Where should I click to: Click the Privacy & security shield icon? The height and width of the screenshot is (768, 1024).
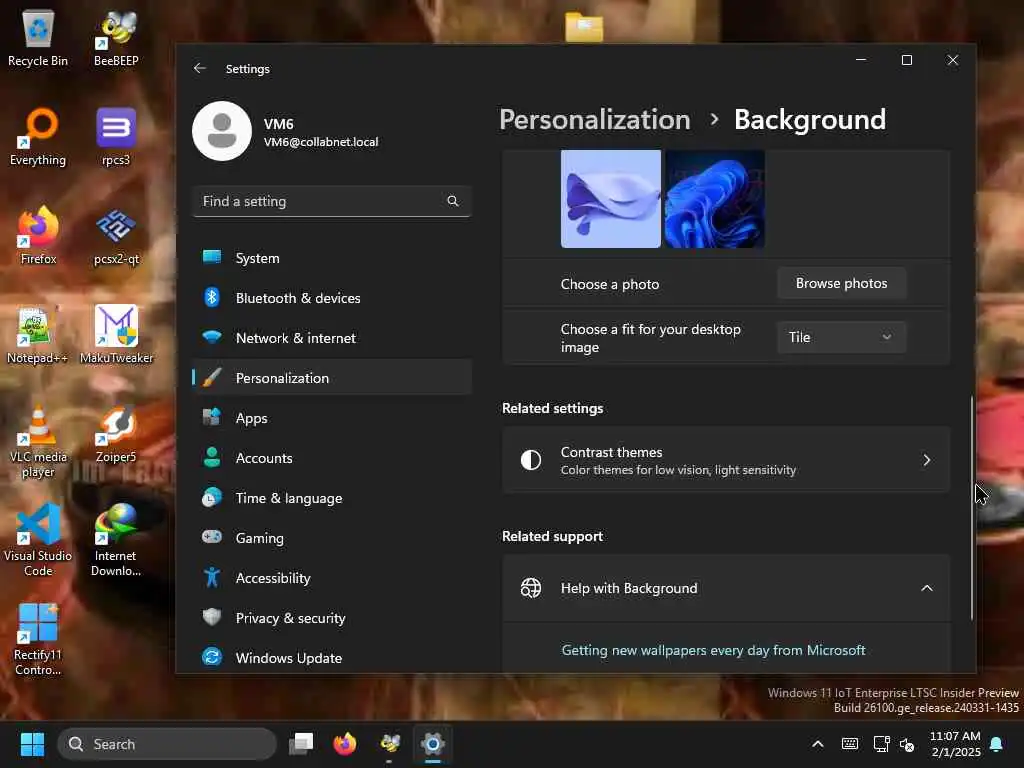coord(212,617)
